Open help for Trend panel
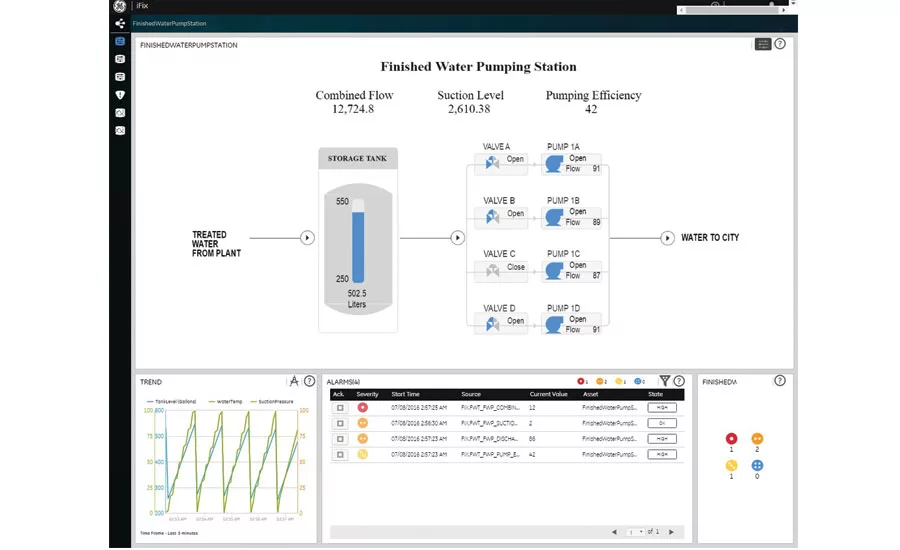This screenshot has width=900, height=550. 309,381
